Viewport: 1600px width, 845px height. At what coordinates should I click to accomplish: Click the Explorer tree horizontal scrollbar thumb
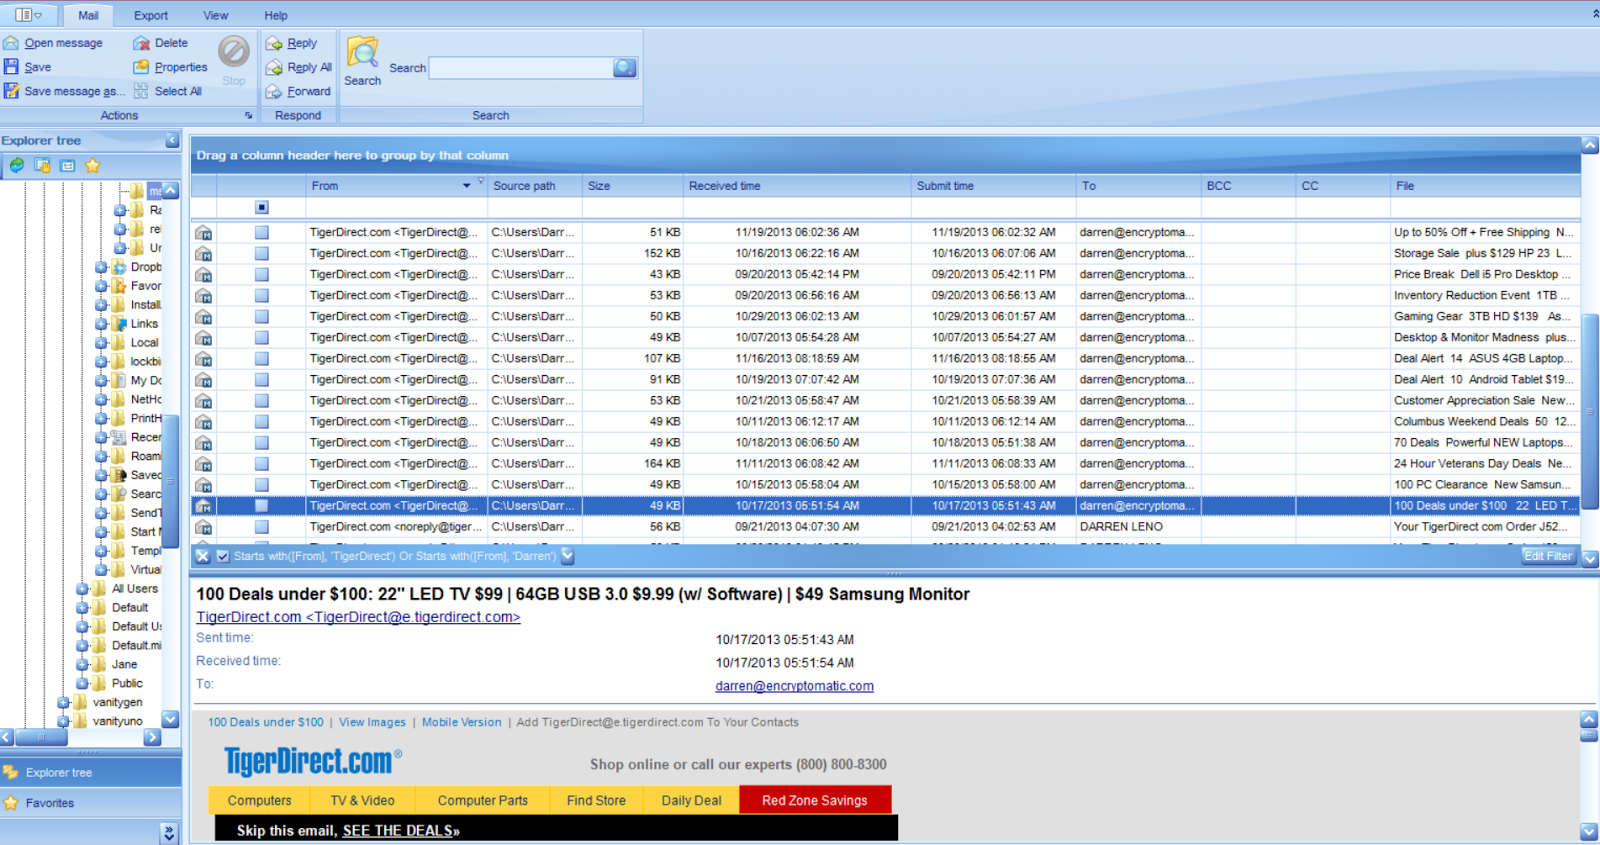tap(40, 737)
